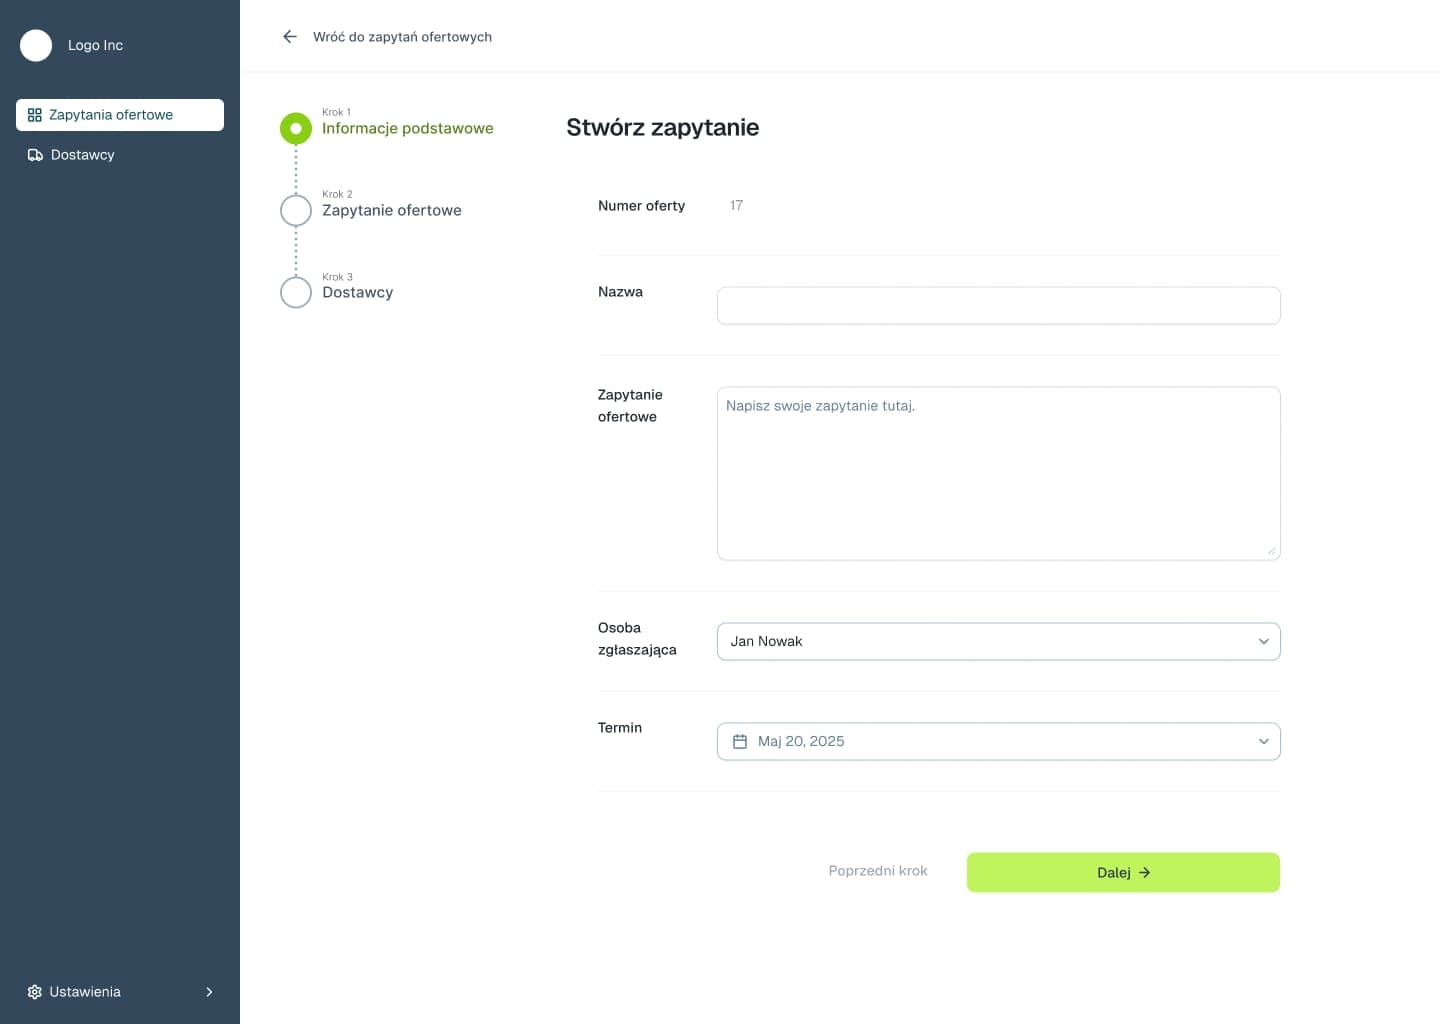
Task: Click into the Zapytanie ofertowe text area
Action: point(998,474)
